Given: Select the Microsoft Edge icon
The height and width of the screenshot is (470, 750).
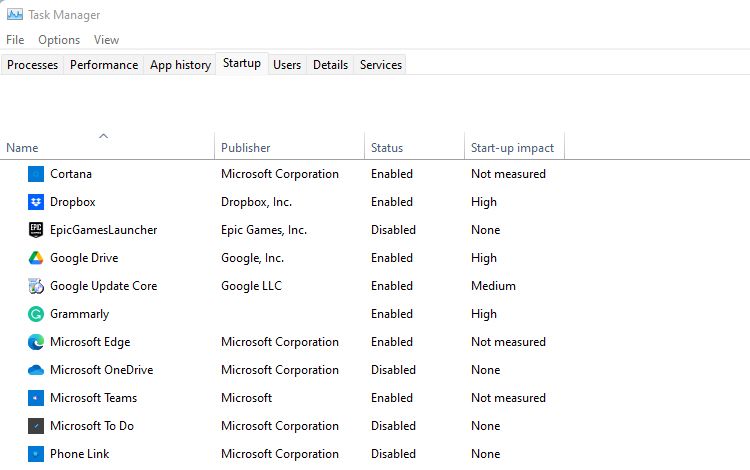Looking at the screenshot, I should tap(36, 342).
